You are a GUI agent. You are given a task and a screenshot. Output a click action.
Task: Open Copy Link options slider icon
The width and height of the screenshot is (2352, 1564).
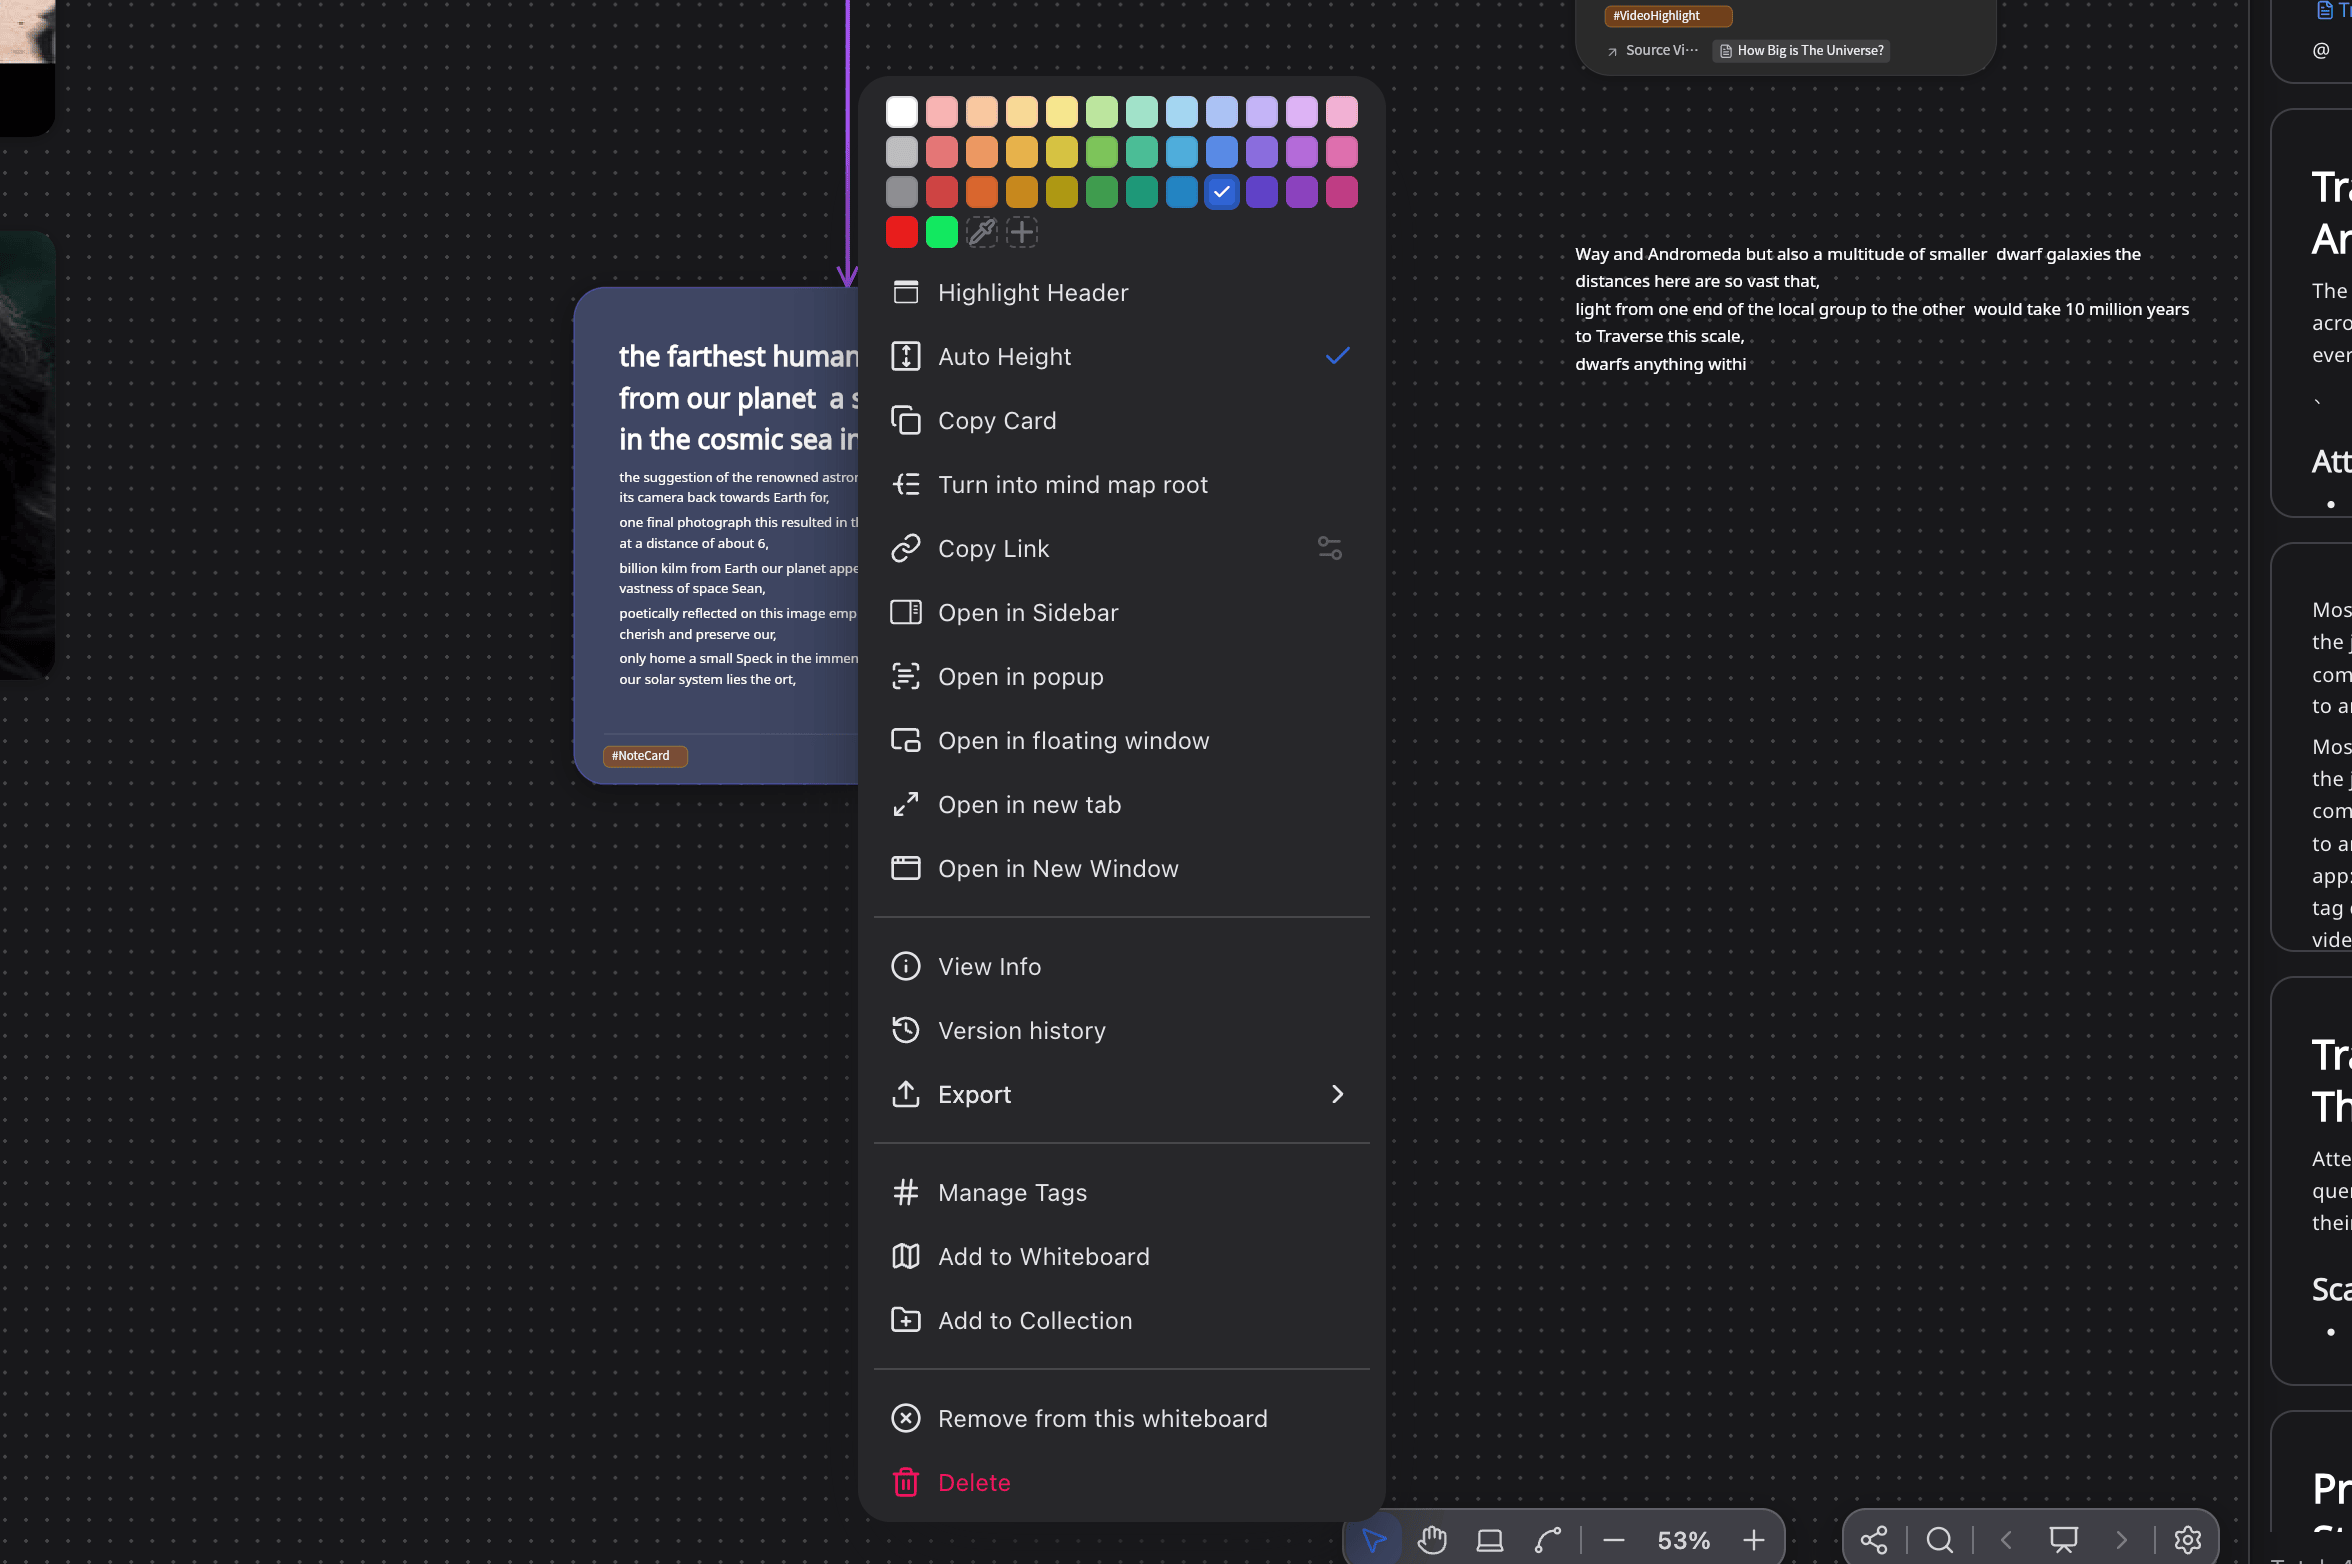tap(1330, 548)
